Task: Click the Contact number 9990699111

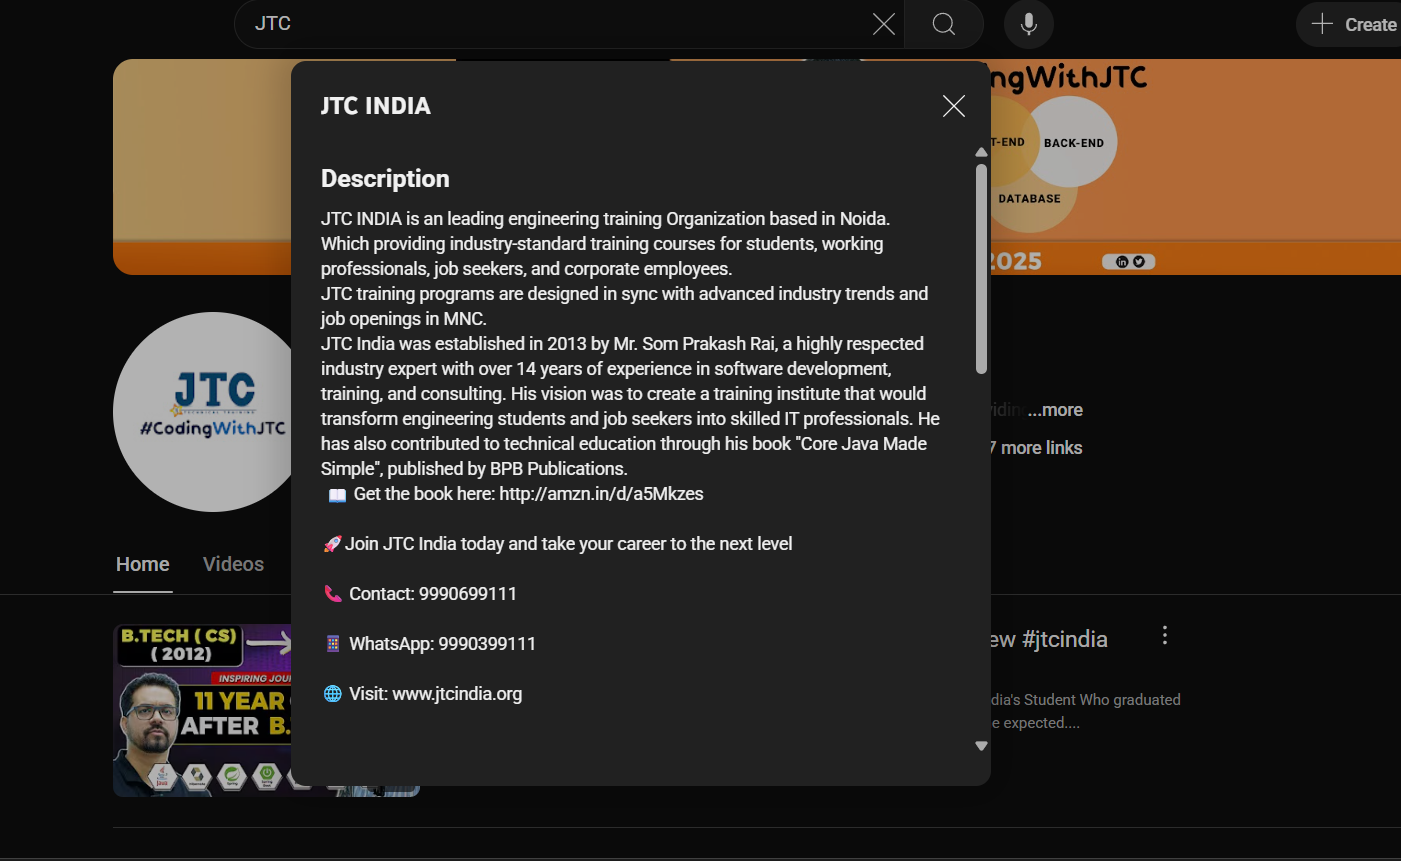Action: tap(468, 594)
